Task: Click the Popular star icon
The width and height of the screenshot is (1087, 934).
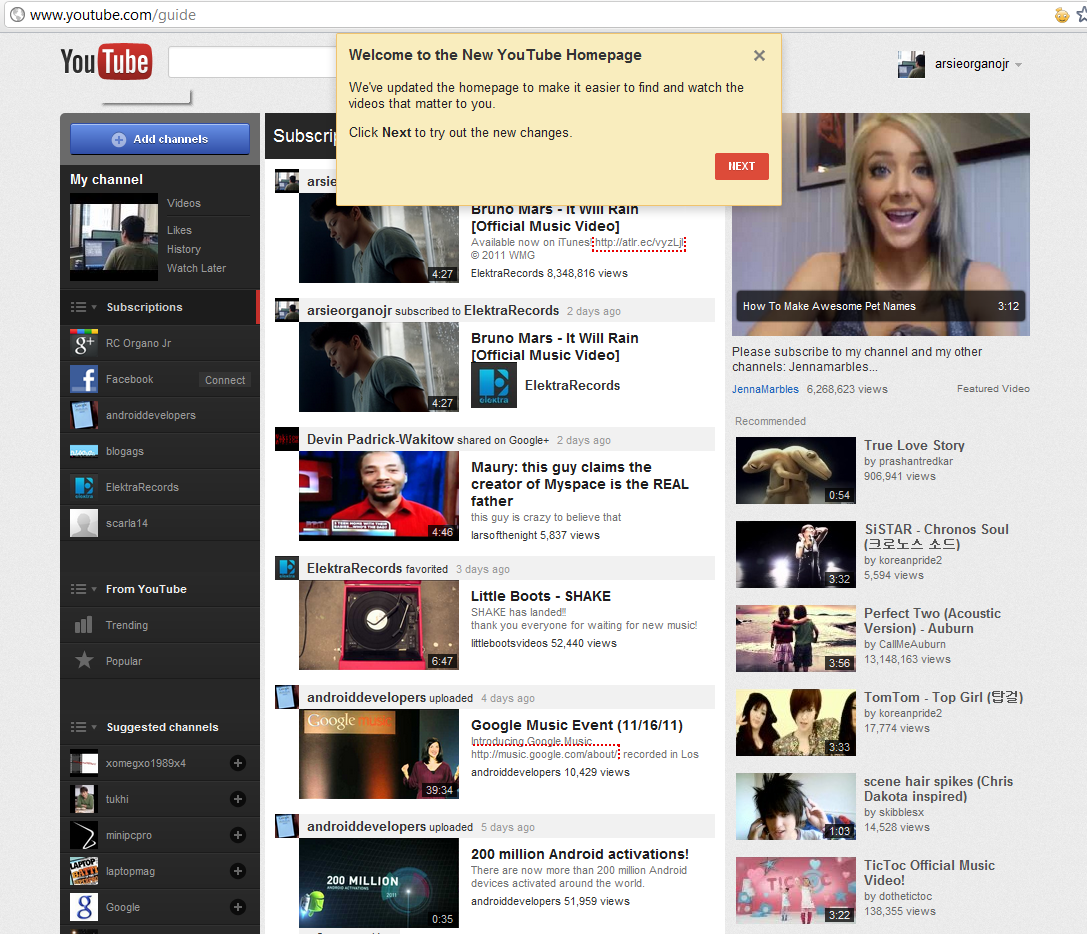Action: pyautogui.click(x=84, y=660)
